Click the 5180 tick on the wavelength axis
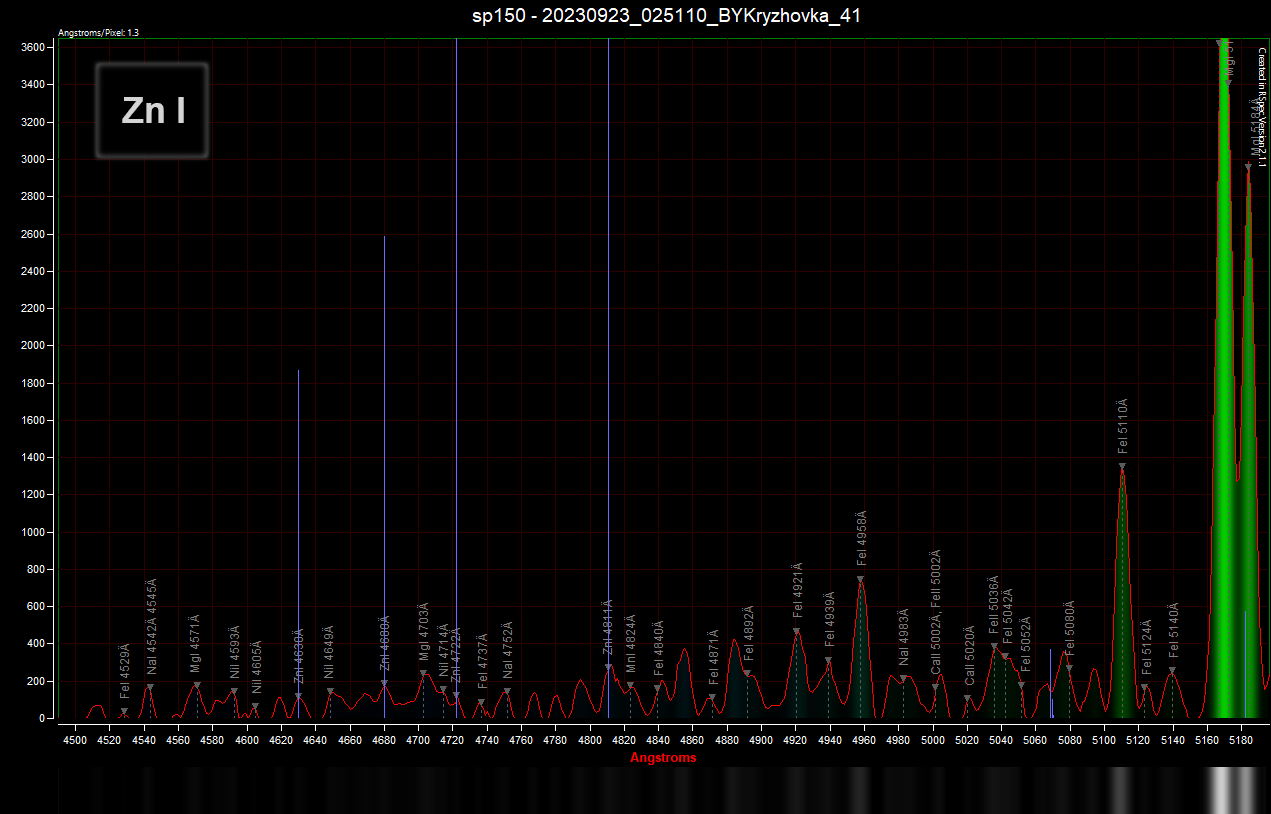1271x814 pixels. click(1241, 741)
